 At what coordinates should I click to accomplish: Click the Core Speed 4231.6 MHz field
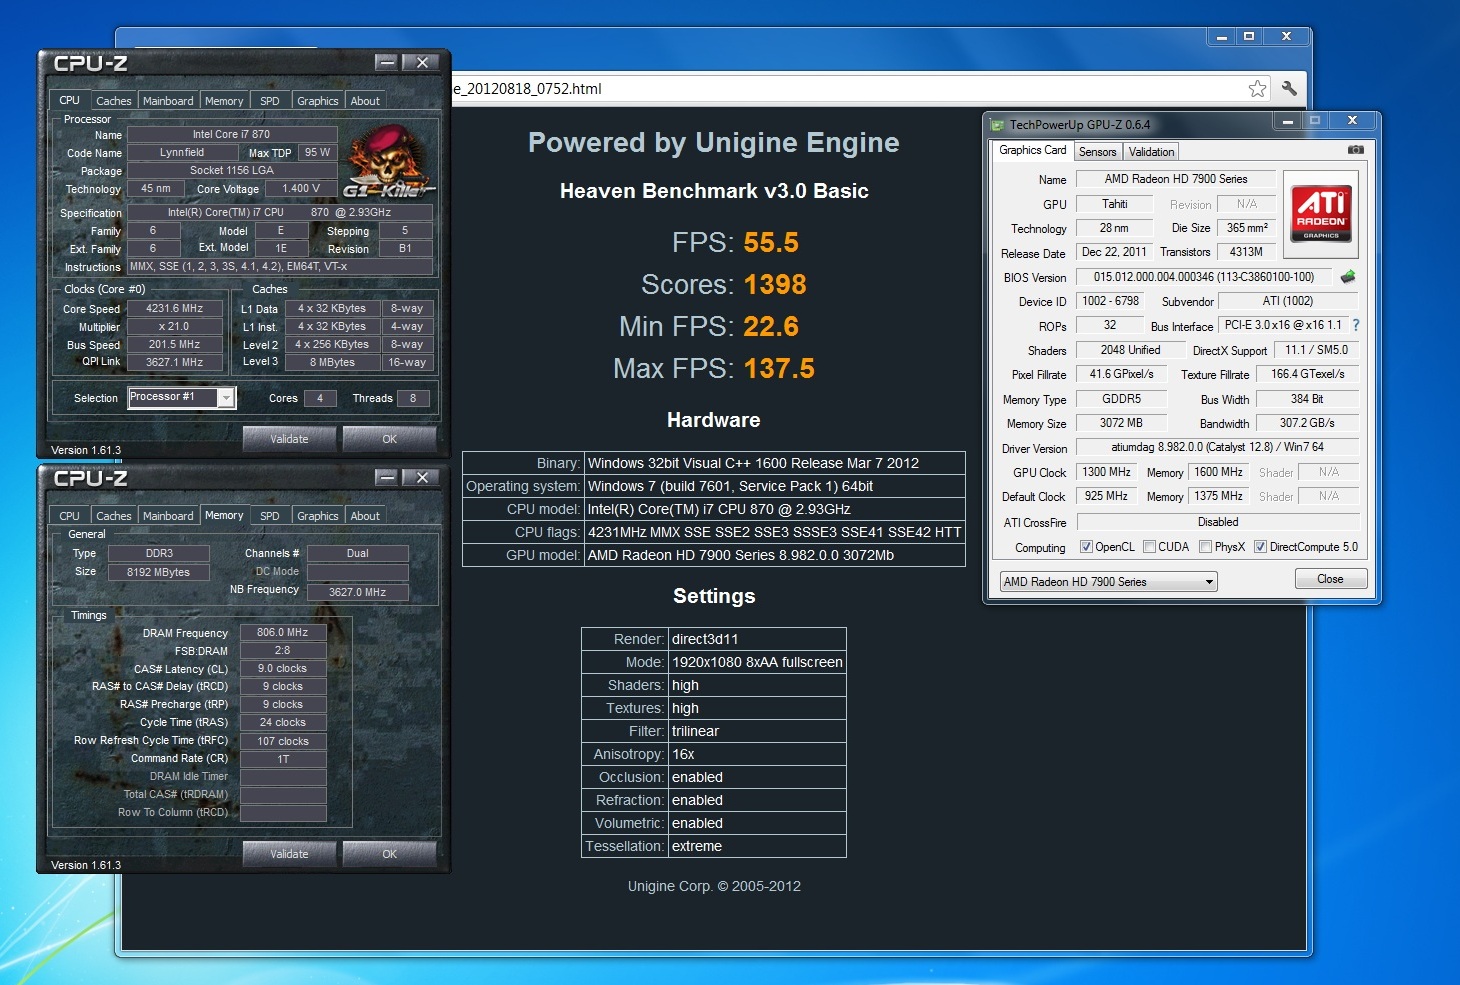click(x=174, y=309)
